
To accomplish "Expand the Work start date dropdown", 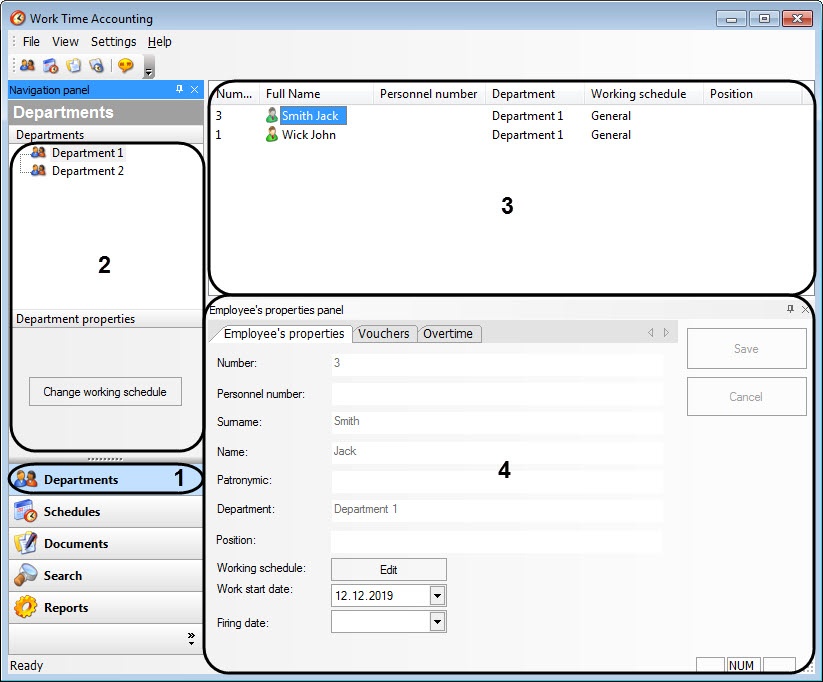I will point(437,596).
